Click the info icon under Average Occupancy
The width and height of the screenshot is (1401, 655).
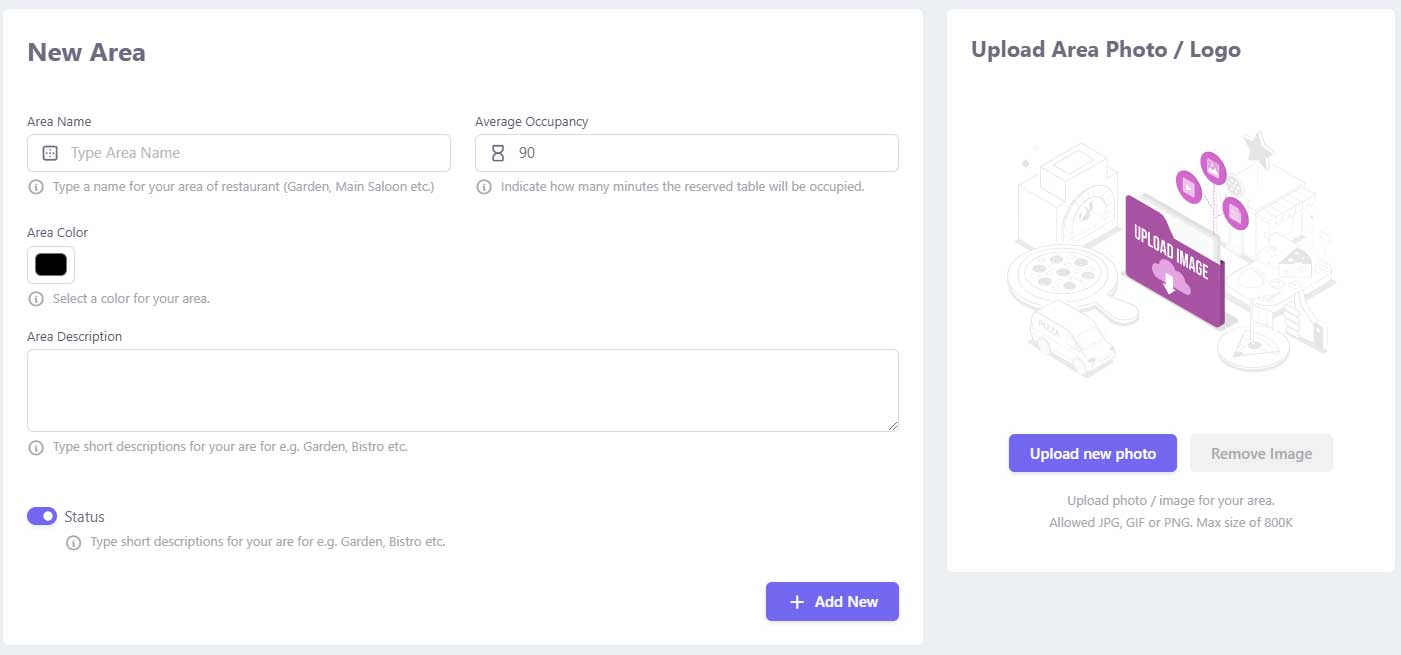[x=484, y=187]
